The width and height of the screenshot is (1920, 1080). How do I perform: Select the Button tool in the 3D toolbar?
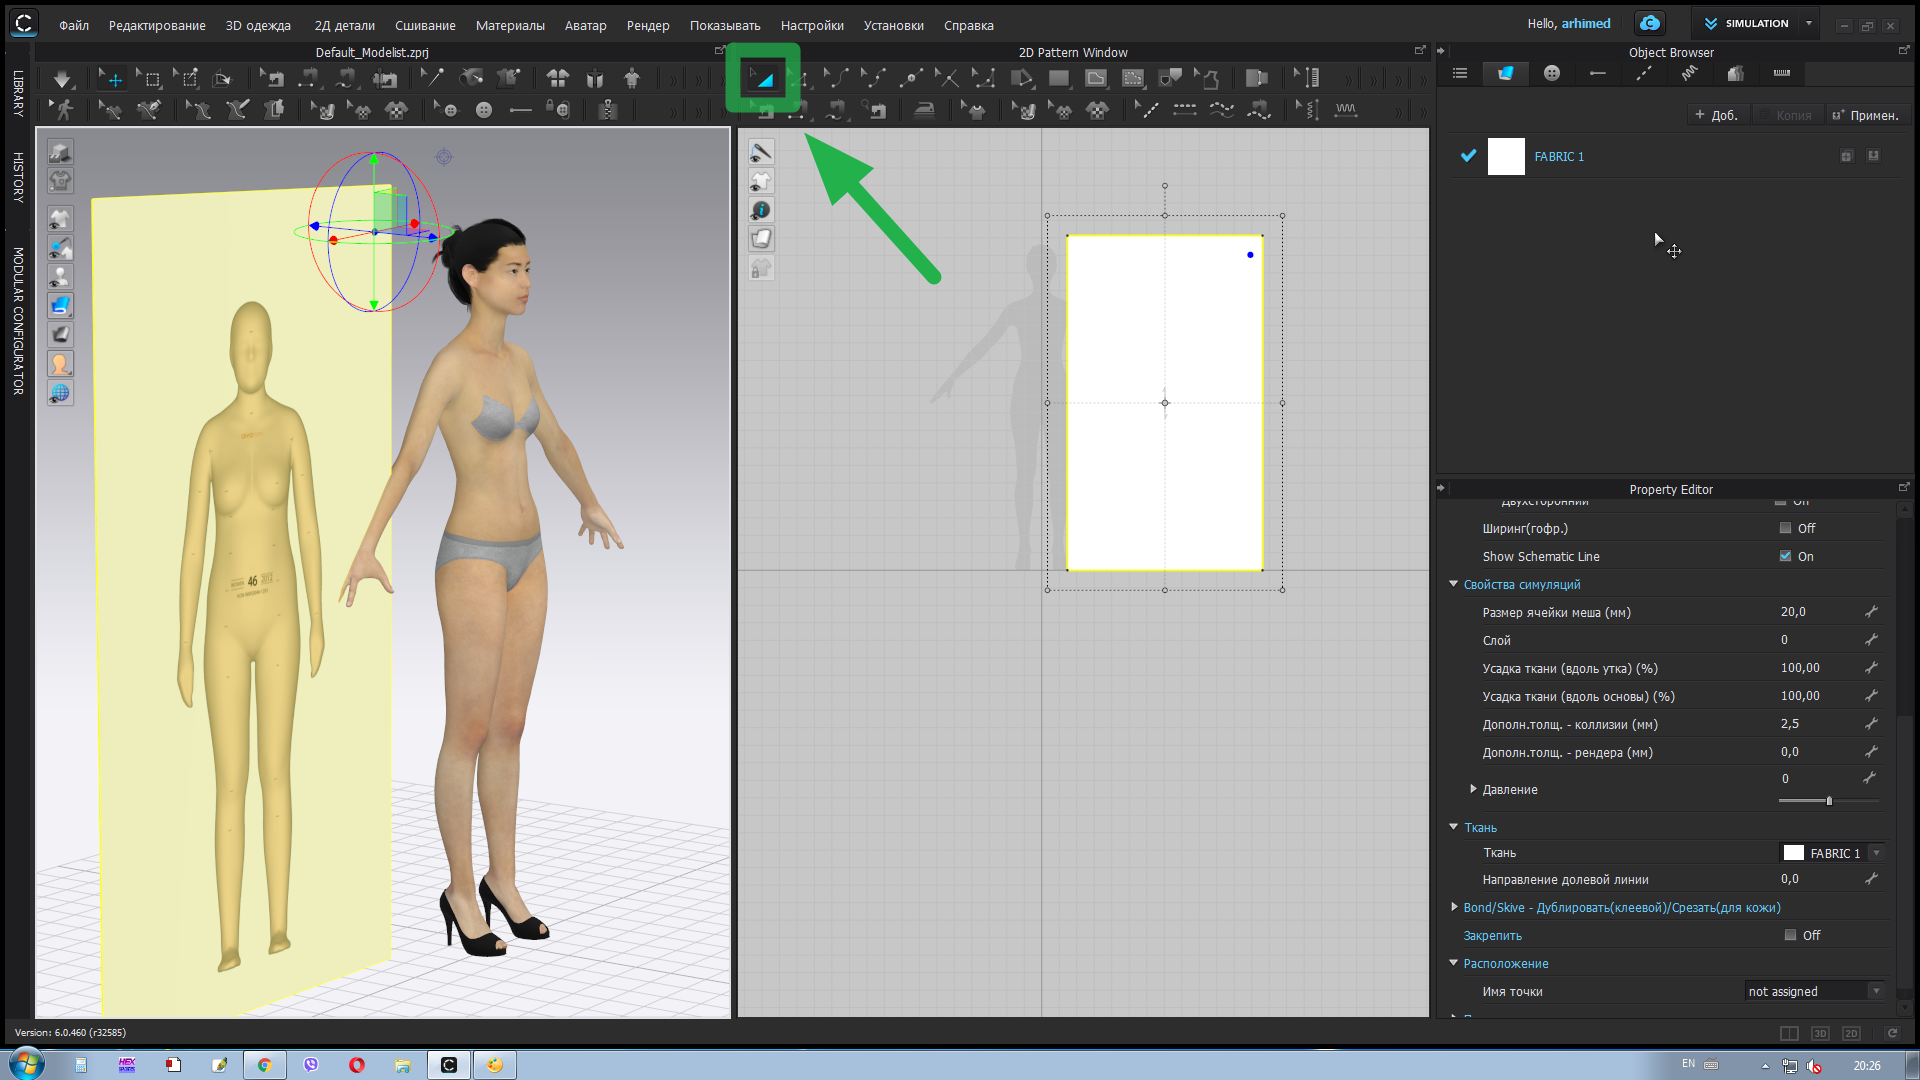484,110
